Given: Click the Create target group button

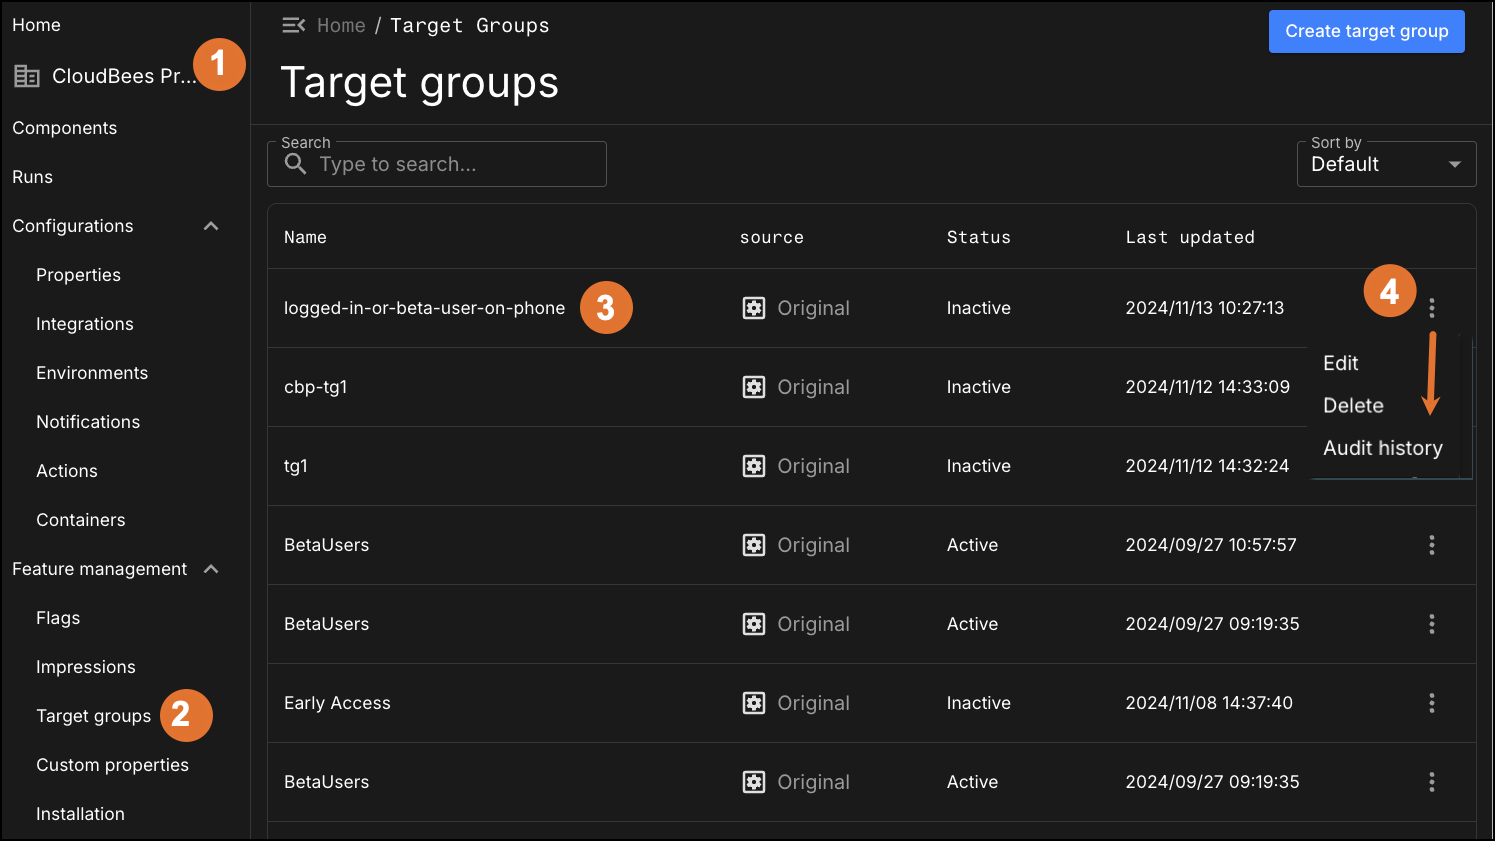Looking at the screenshot, I should pyautogui.click(x=1367, y=31).
